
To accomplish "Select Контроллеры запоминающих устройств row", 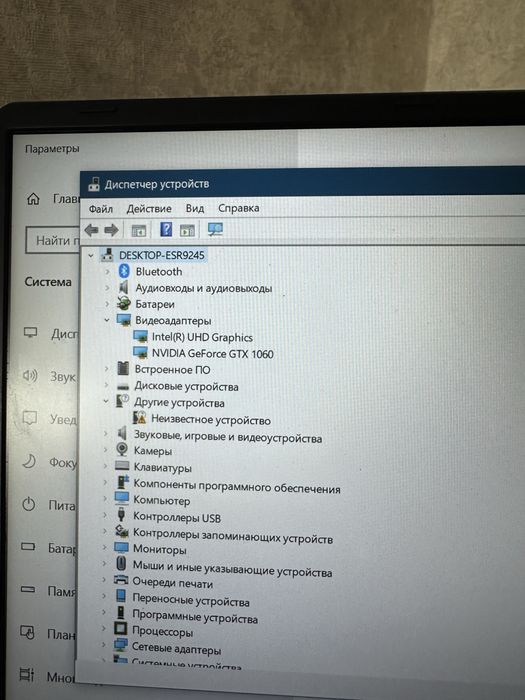I will point(233,535).
